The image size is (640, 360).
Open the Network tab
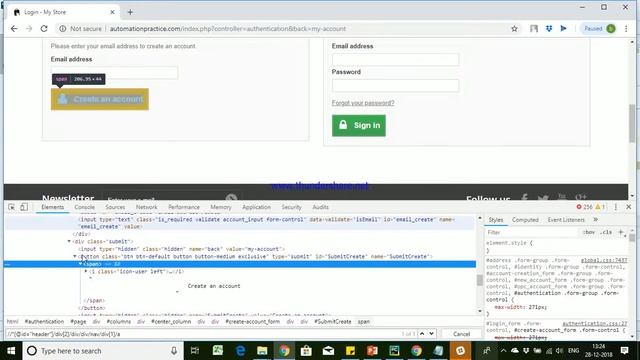point(147,207)
